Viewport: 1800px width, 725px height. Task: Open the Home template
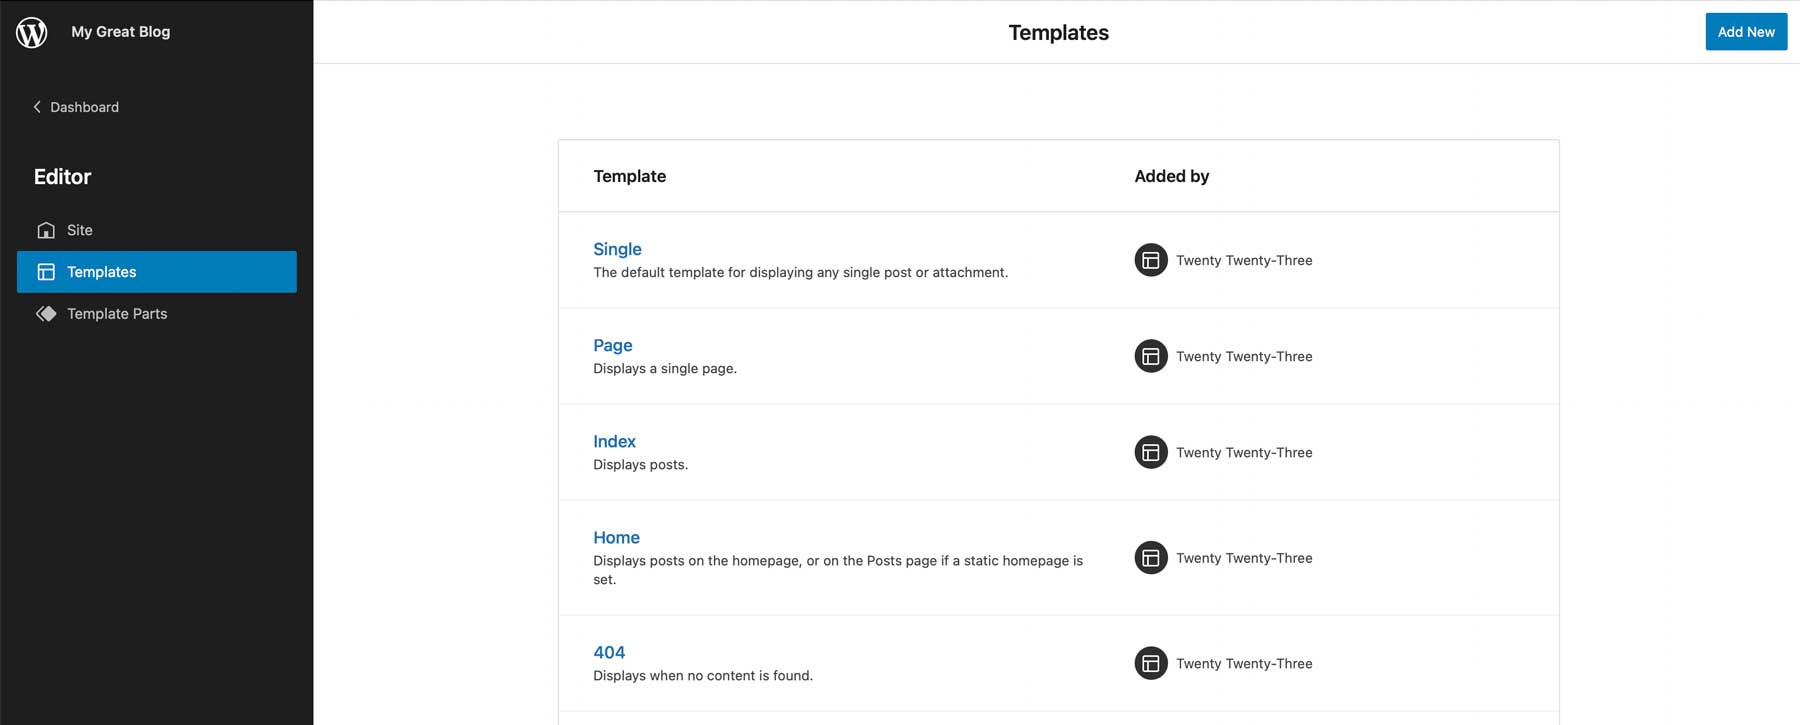[x=616, y=537]
